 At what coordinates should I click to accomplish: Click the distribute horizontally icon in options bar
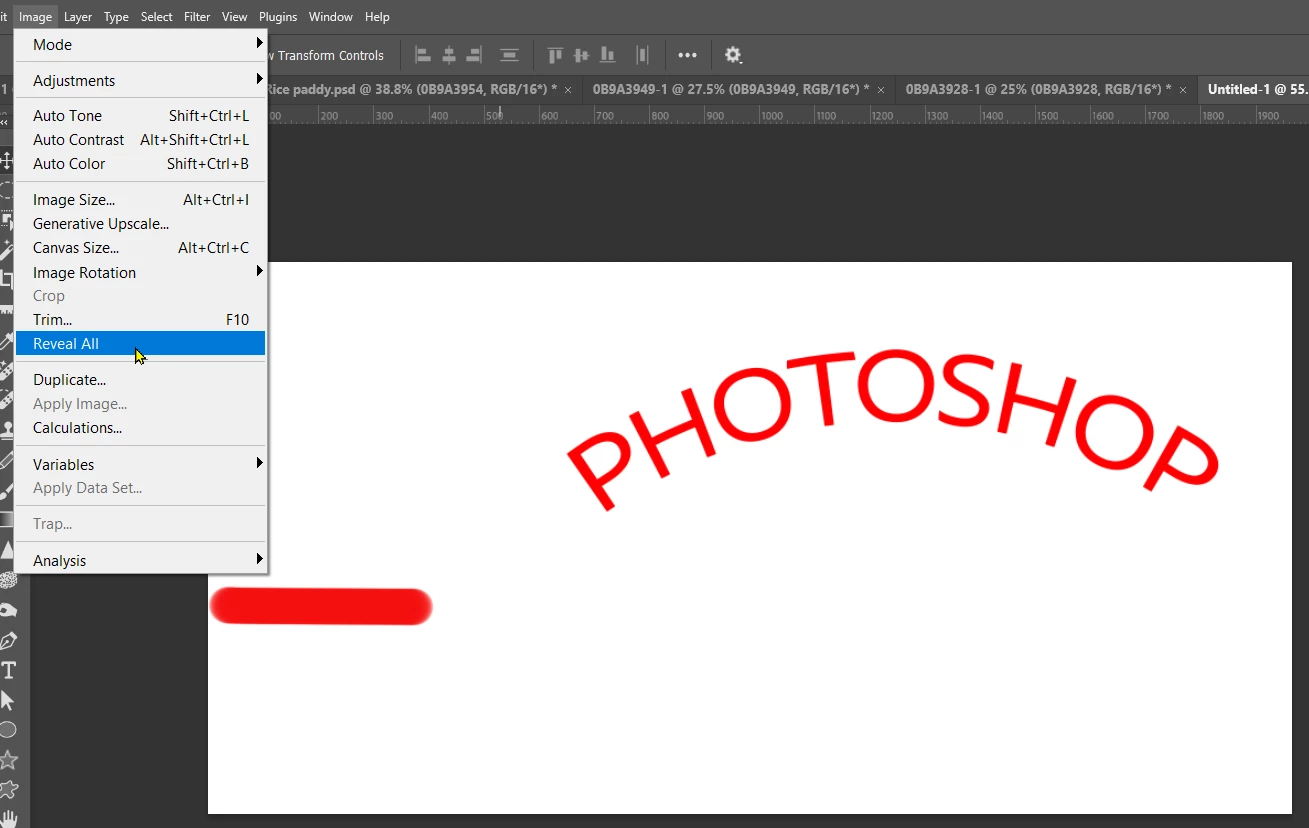click(643, 55)
